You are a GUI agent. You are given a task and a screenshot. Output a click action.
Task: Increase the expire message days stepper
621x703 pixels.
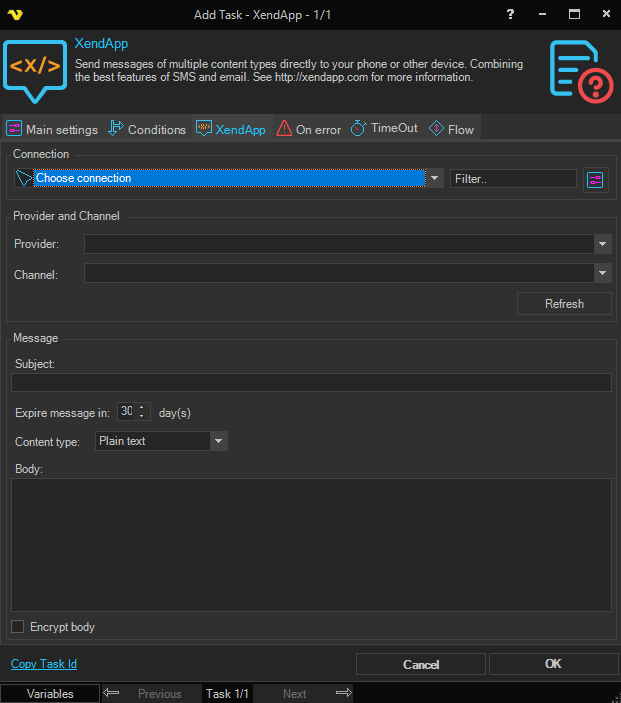click(x=143, y=407)
